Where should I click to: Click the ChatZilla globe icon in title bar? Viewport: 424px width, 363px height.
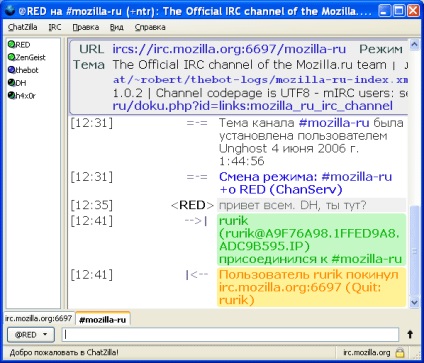pyautogui.click(x=10, y=11)
